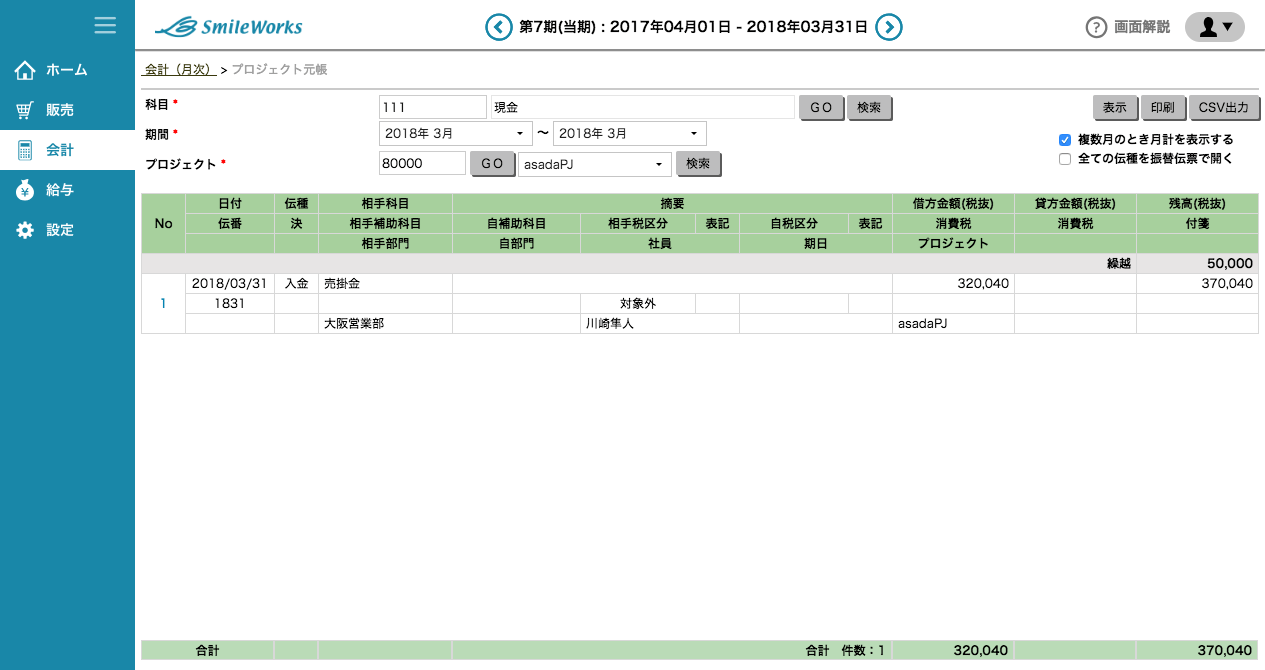The height and width of the screenshot is (670, 1265).
Task: Click the 表示 button
Action: tap(1115, 107)
